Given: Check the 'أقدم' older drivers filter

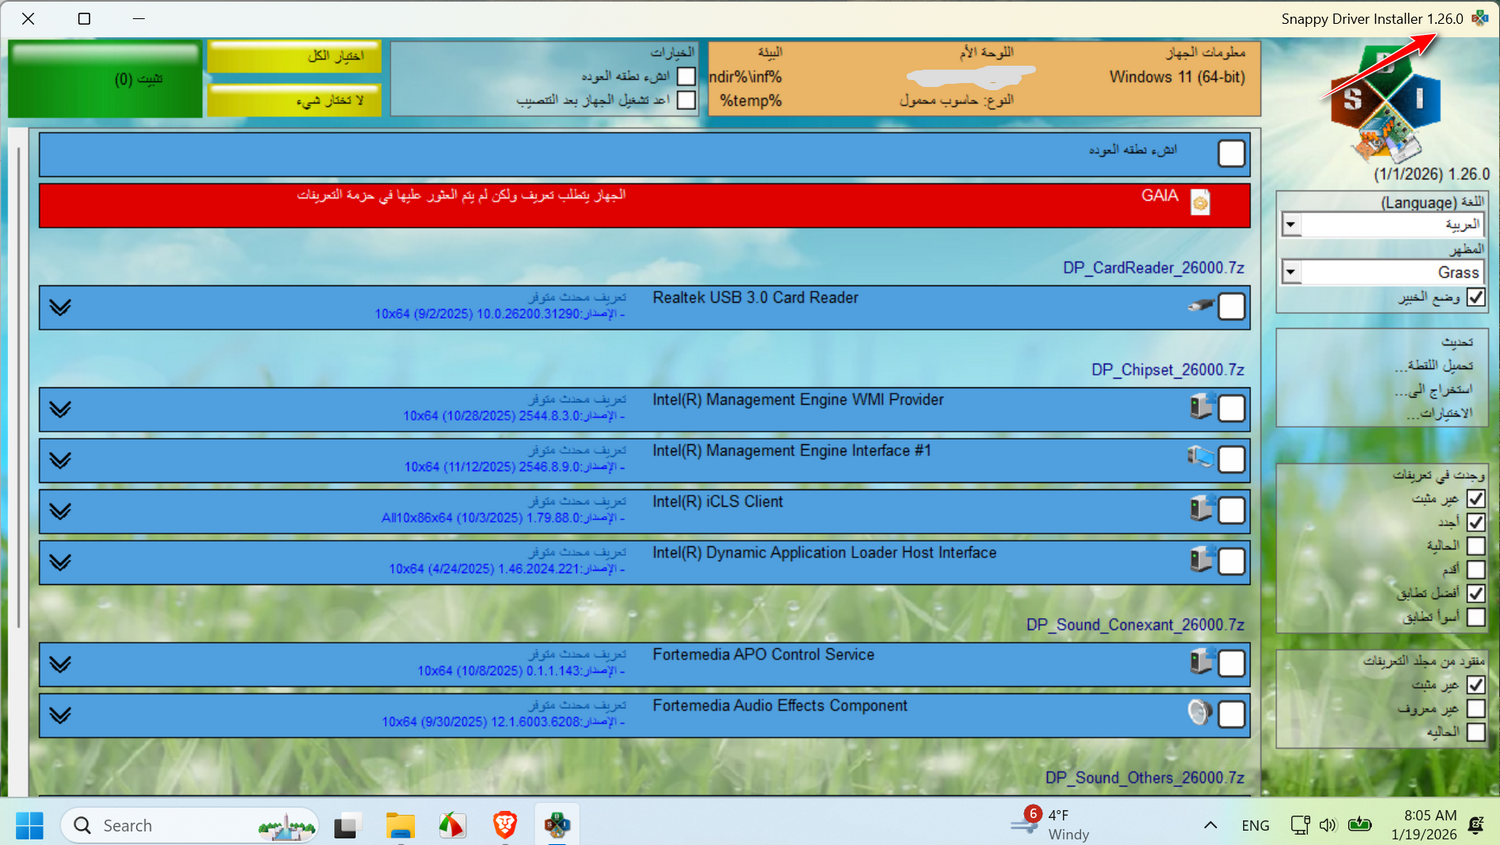Looking at the screenshot, I should click(x=1476, y=569).
